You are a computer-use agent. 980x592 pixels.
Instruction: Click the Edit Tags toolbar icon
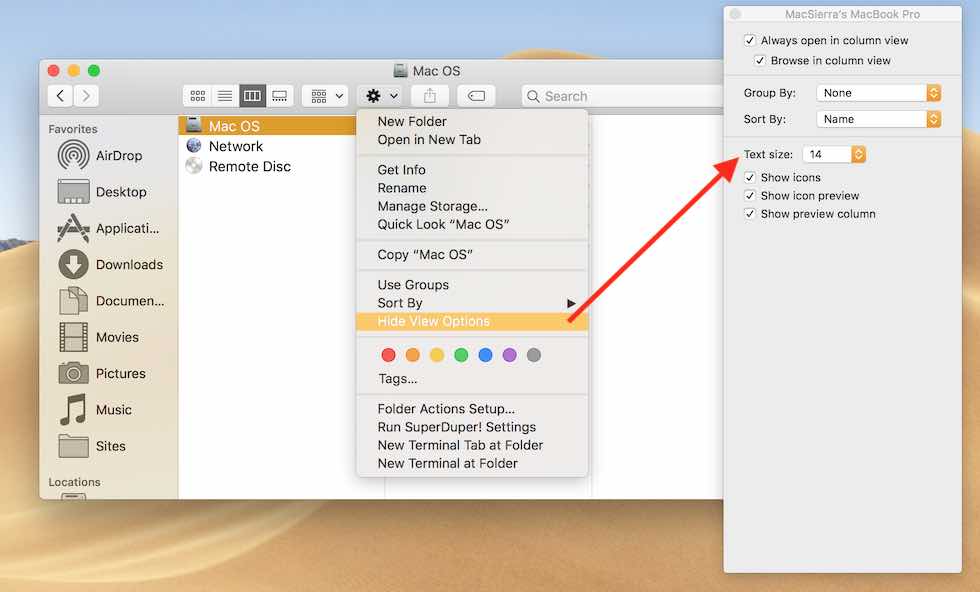click(476, 95)
